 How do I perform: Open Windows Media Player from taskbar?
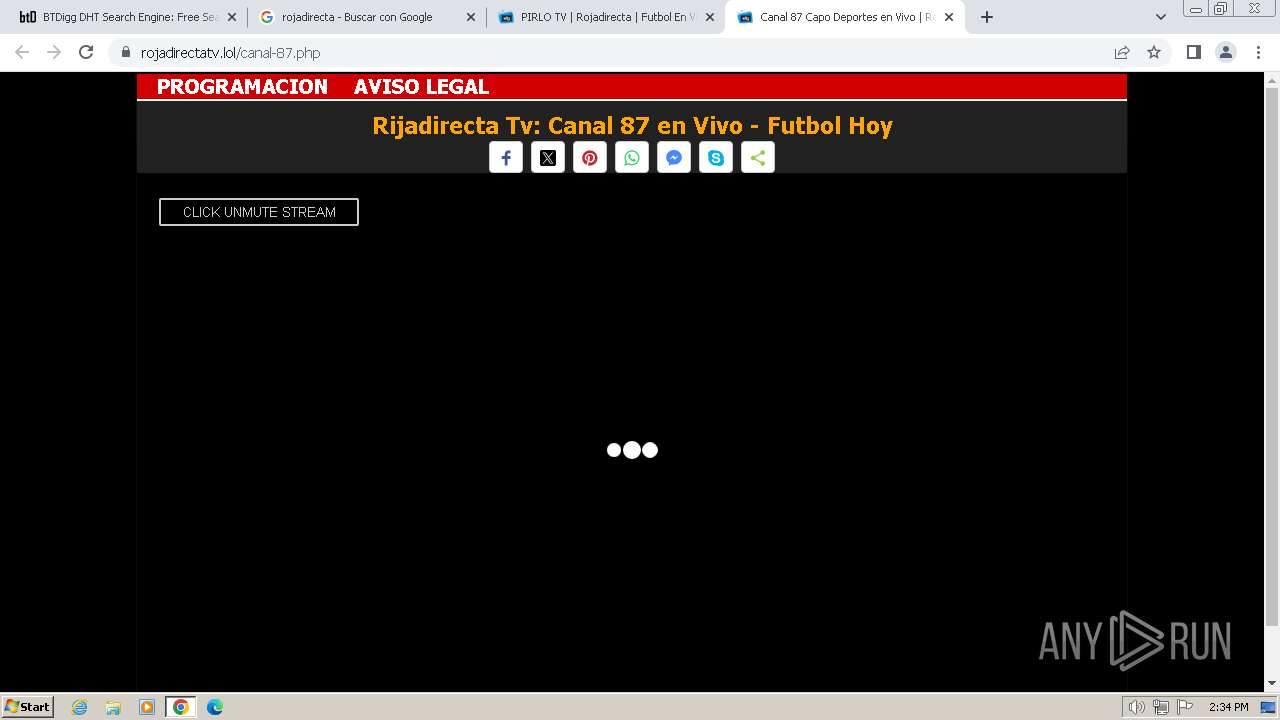pyautogui.click(x=147, y=707)
